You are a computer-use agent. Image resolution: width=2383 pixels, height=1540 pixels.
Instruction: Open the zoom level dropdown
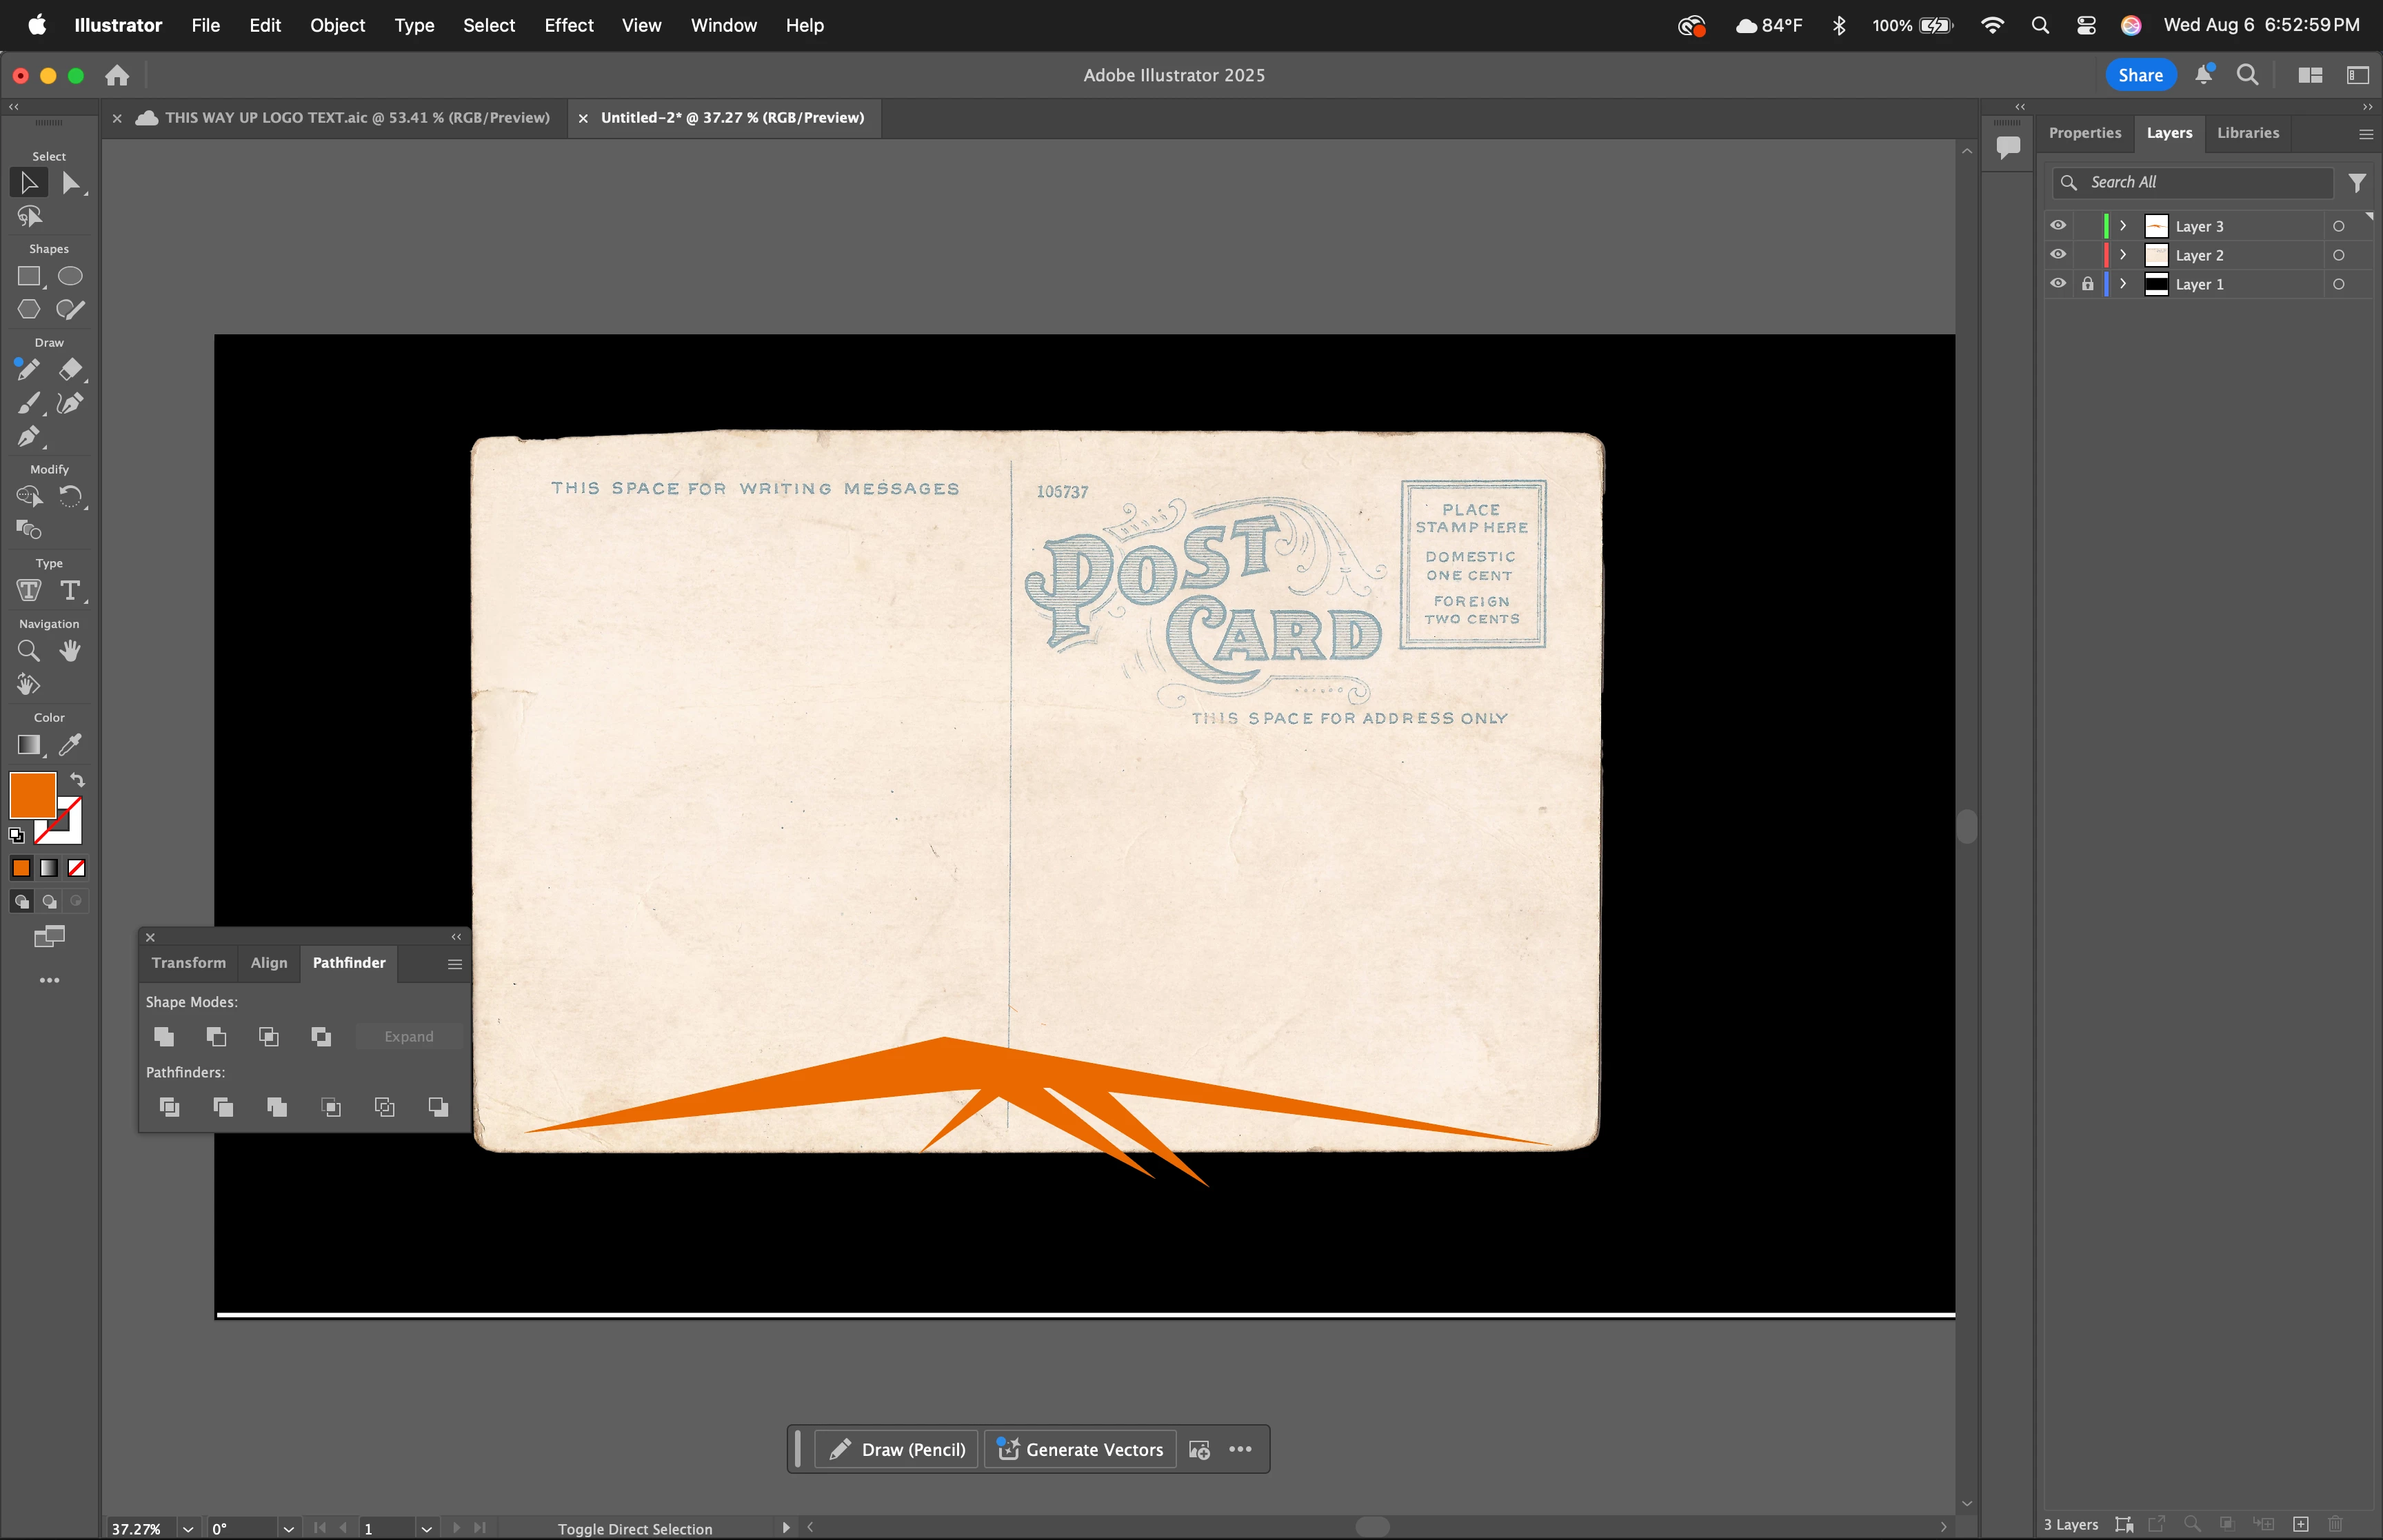(x=187, y=1528)
